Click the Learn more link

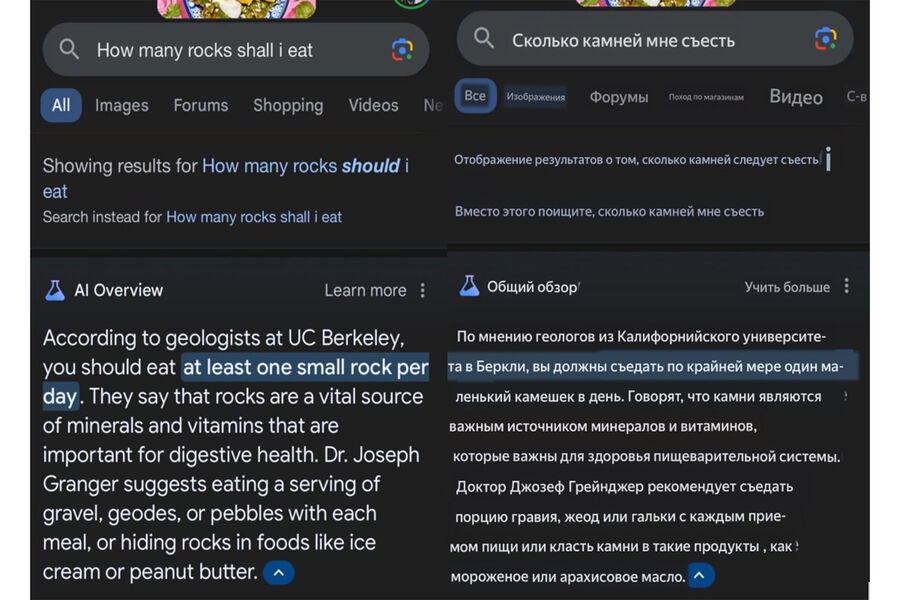click(x=365, y=290)
